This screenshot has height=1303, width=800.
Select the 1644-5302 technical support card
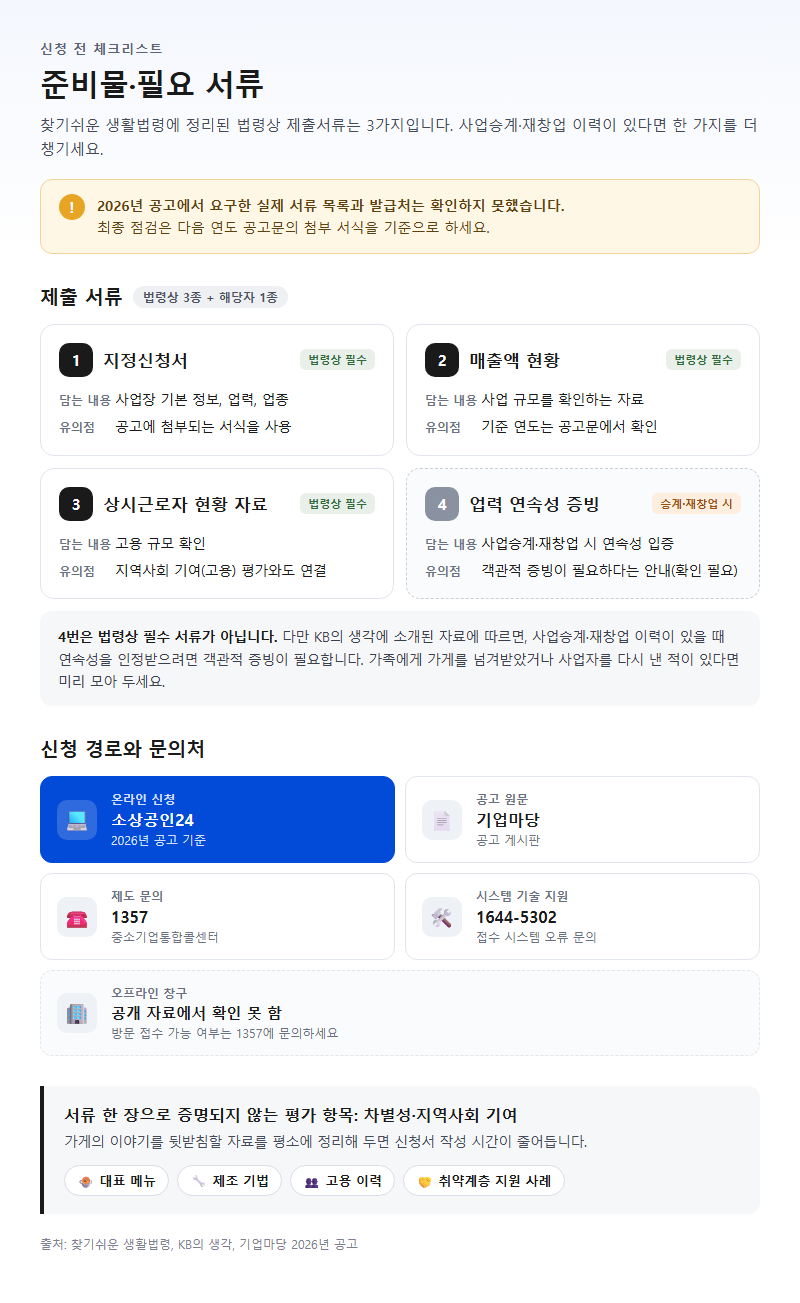pos(582,916)
